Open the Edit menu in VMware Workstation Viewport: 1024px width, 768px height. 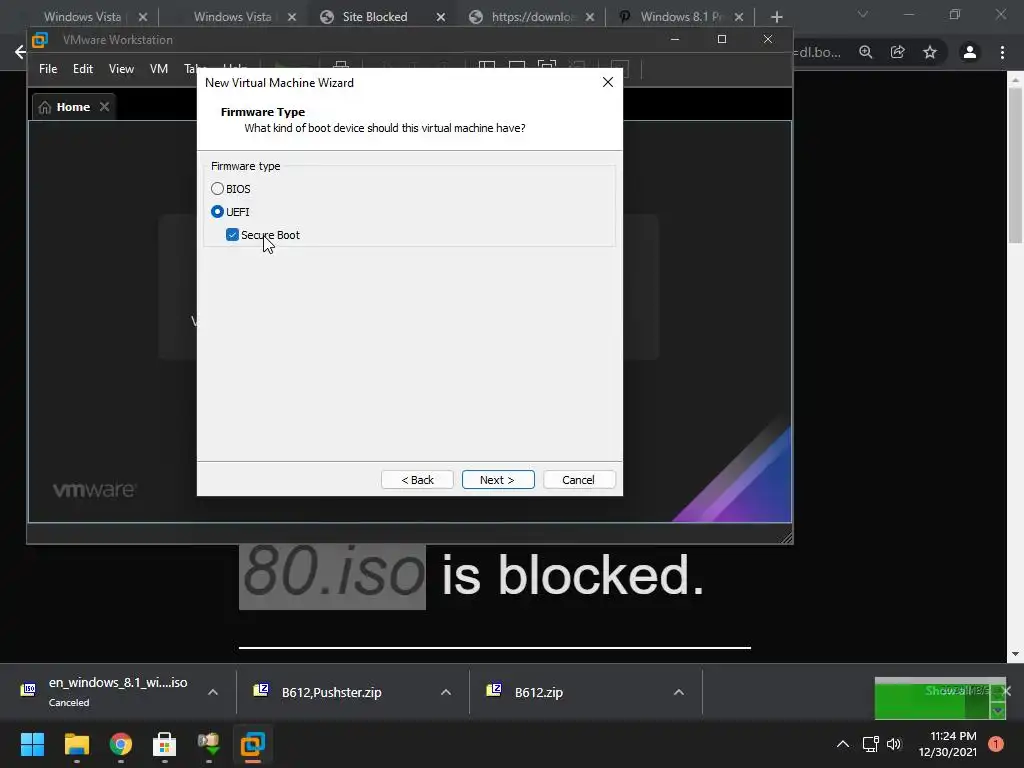83,69
